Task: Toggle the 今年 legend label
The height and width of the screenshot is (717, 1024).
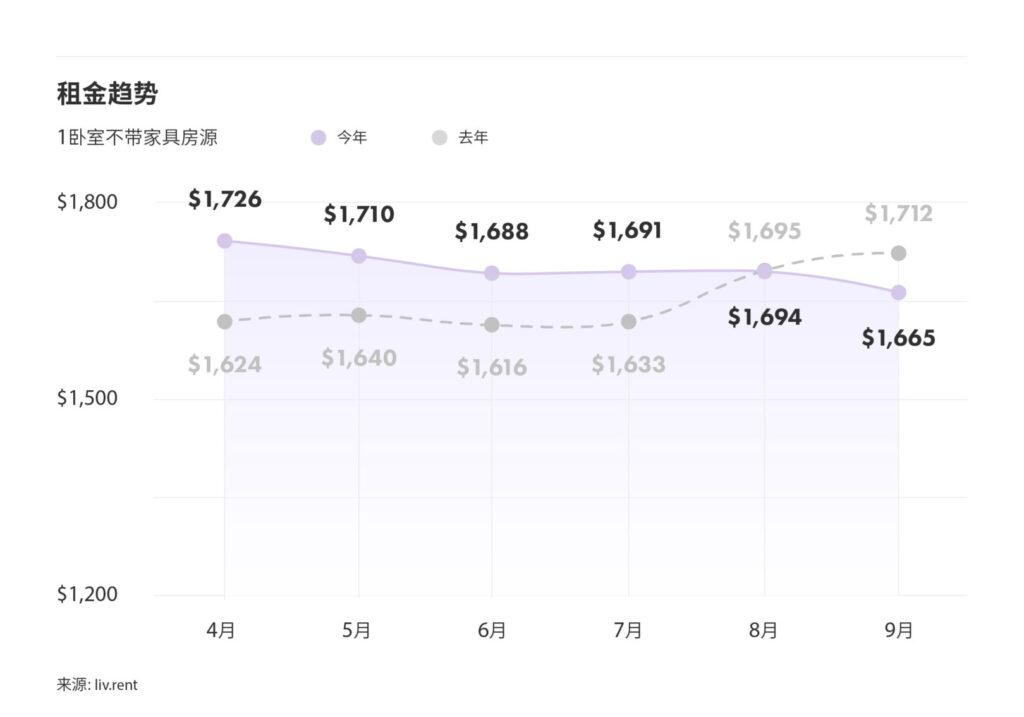Action: [352, 138]
